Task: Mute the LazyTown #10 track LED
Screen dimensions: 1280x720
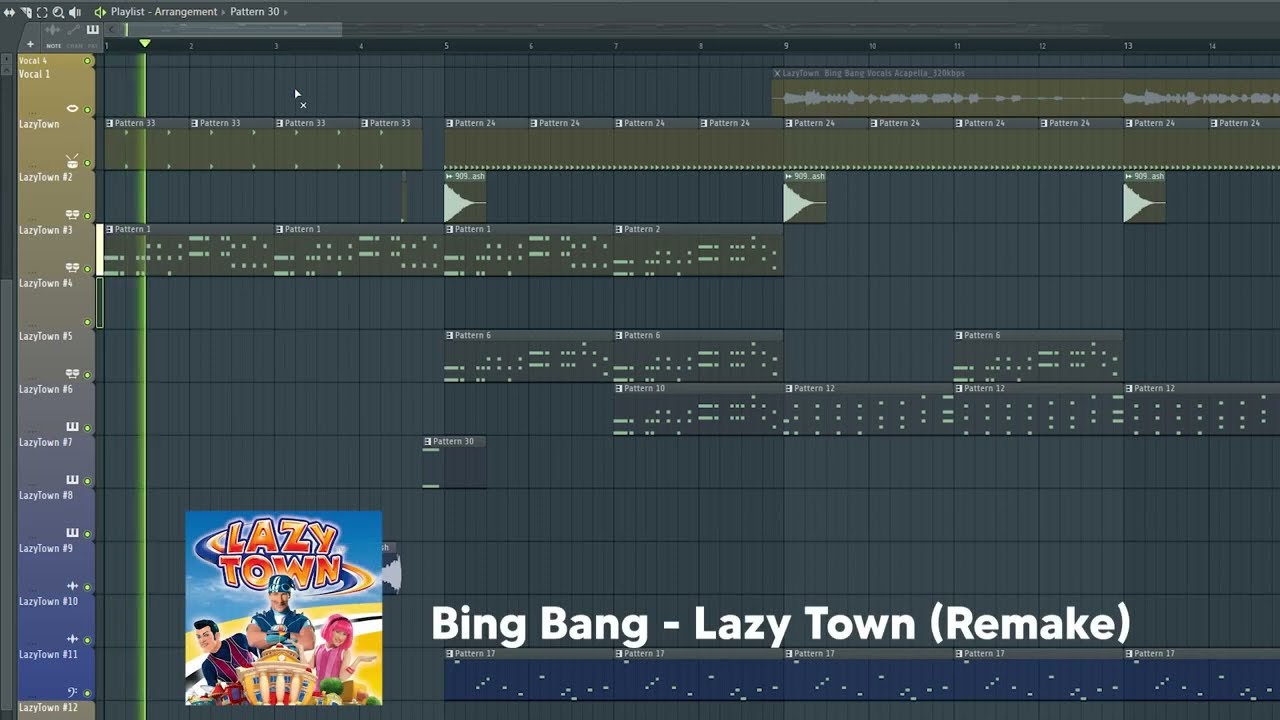Action: click(87, 639)
